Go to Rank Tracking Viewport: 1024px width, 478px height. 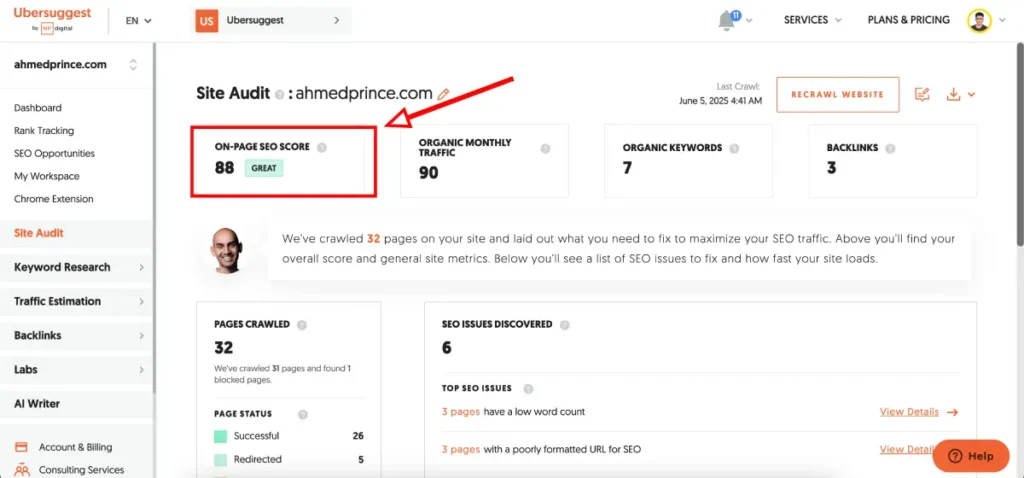[44, 131]
